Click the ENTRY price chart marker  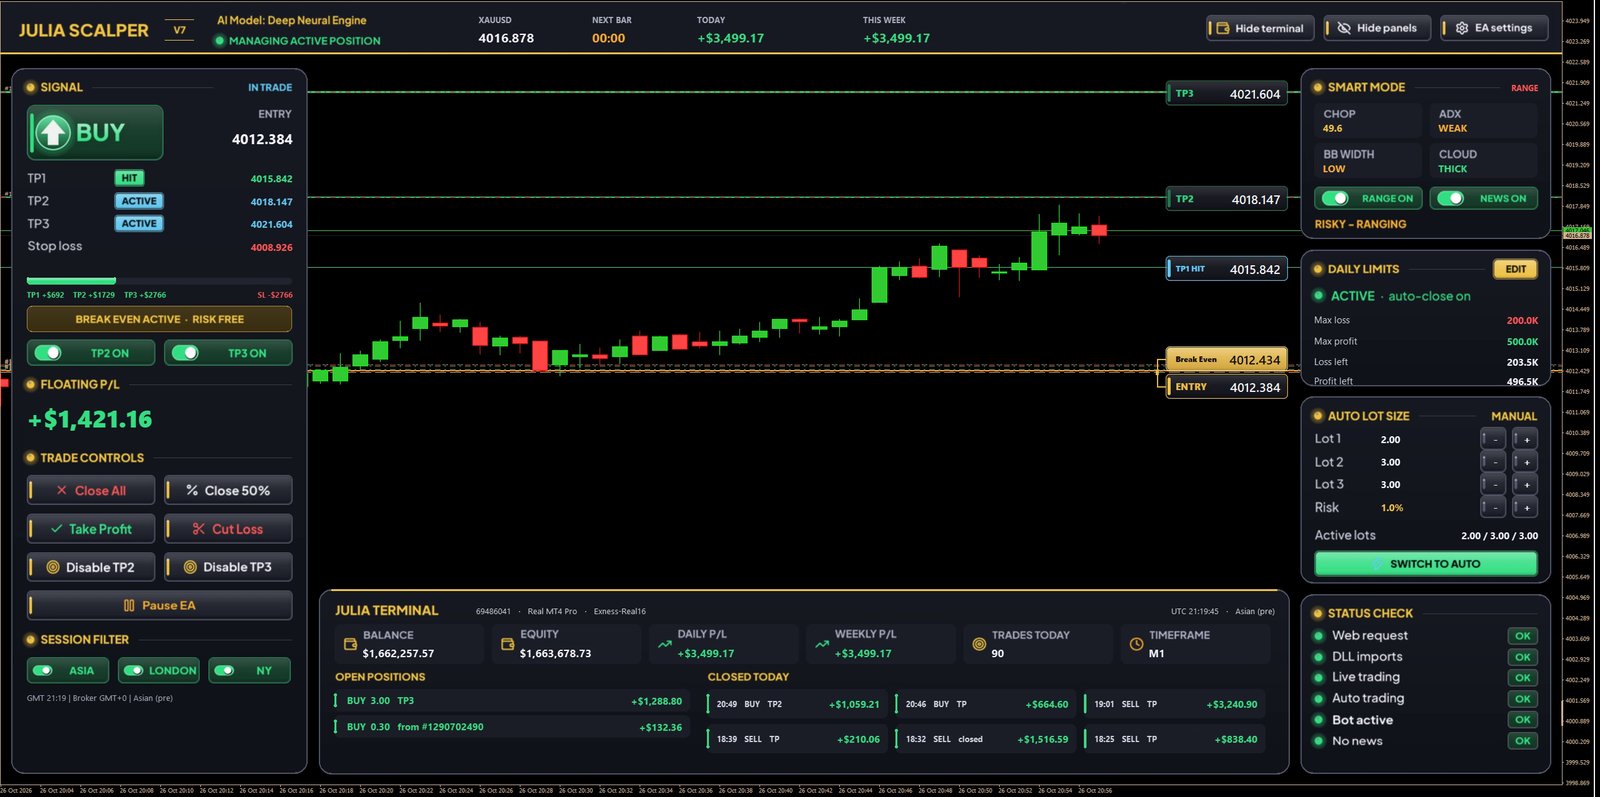coord(1226,387)
